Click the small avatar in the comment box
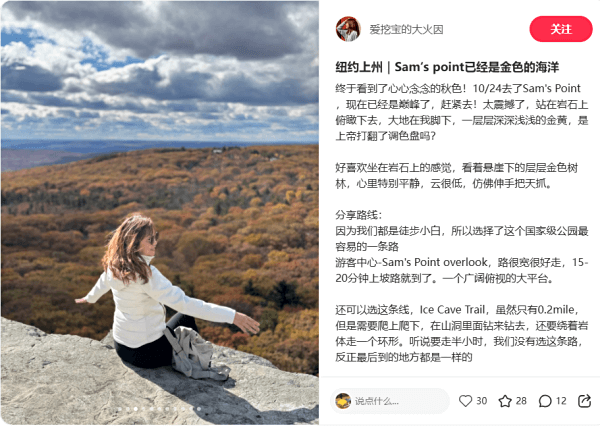The height and width of the screenshot is (426, 600). click(x=343, y=401)
